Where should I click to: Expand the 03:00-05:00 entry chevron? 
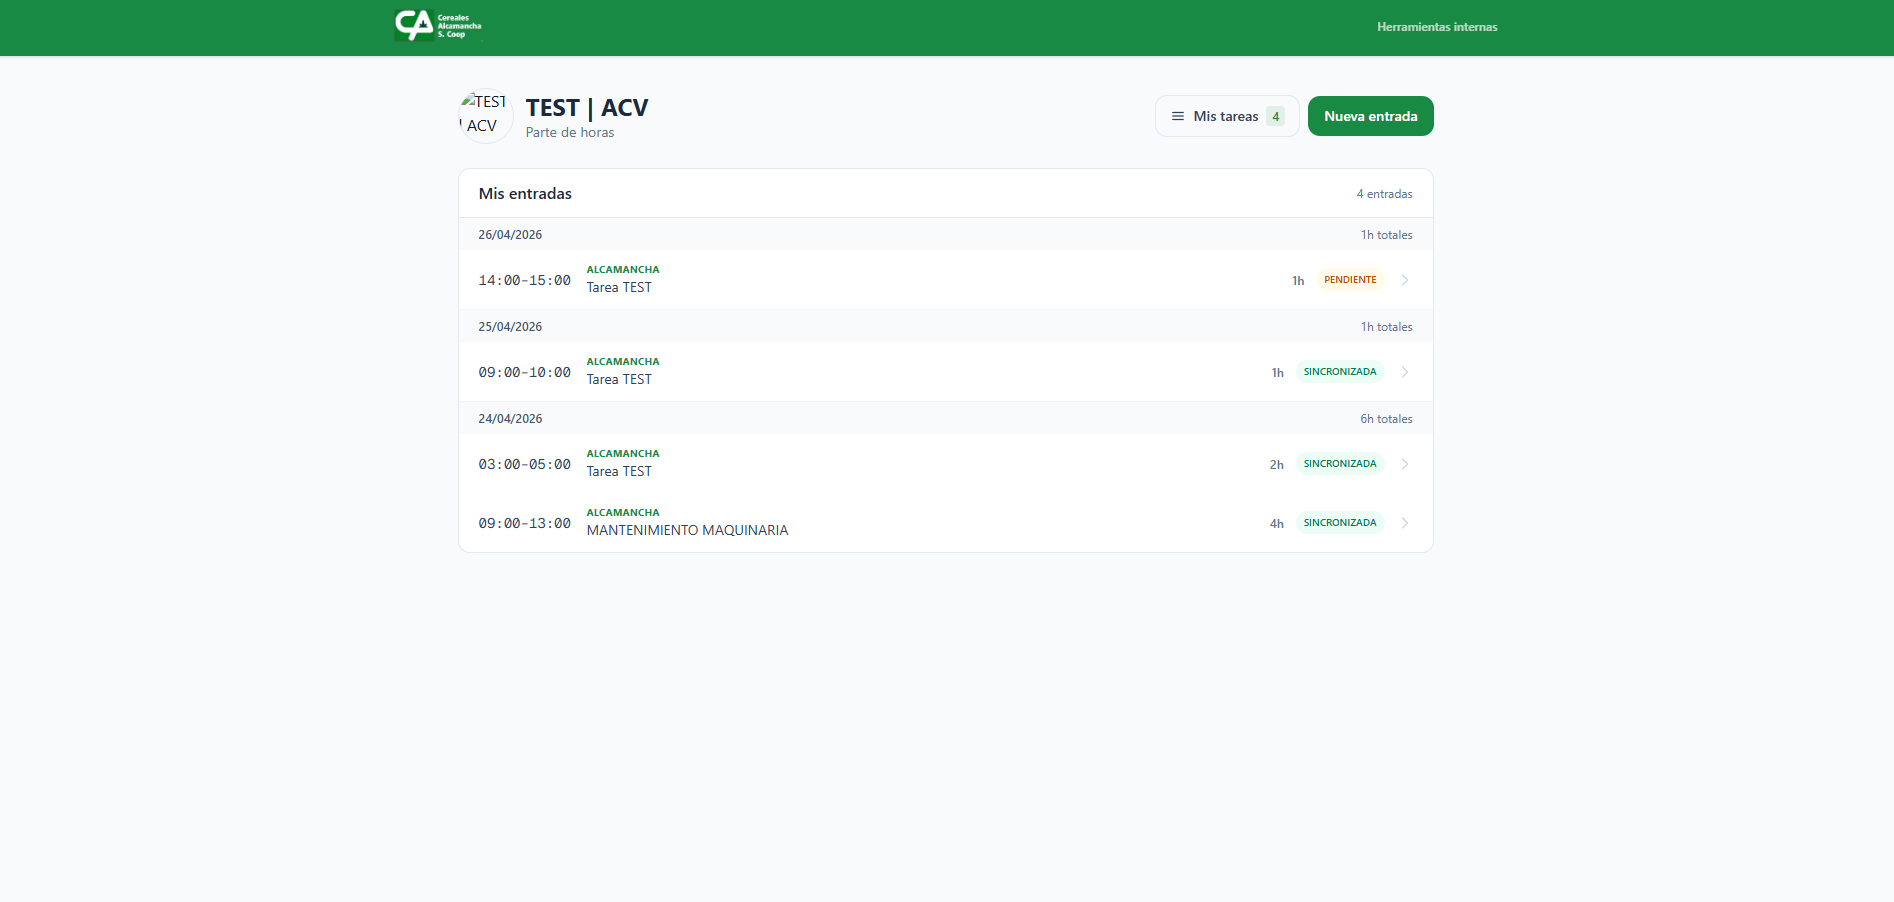tap(1405, 464)
